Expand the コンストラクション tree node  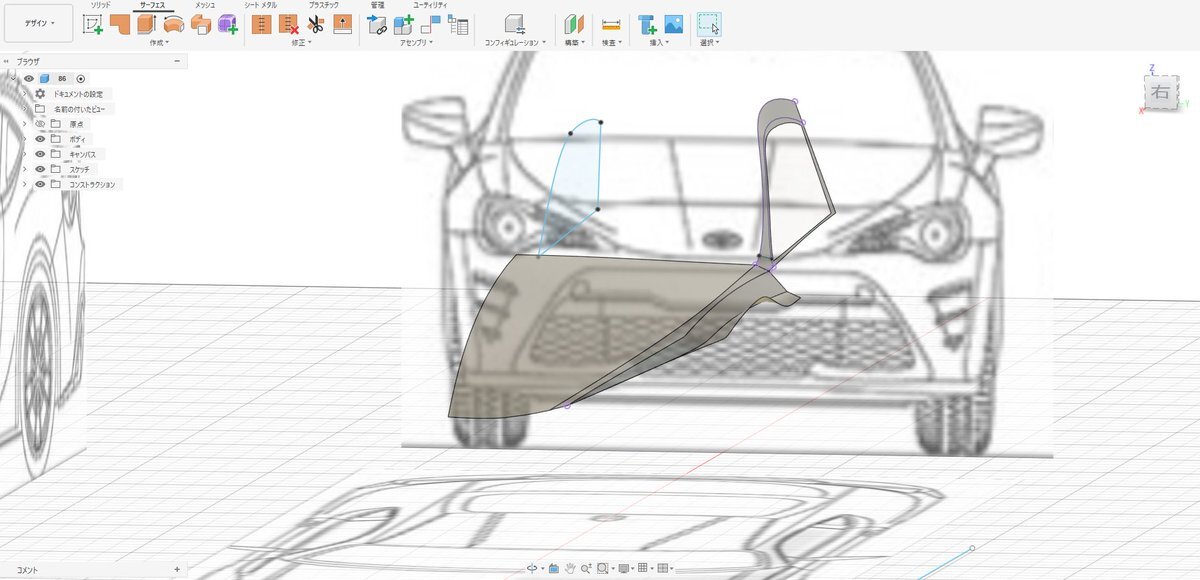pos(24,184)
